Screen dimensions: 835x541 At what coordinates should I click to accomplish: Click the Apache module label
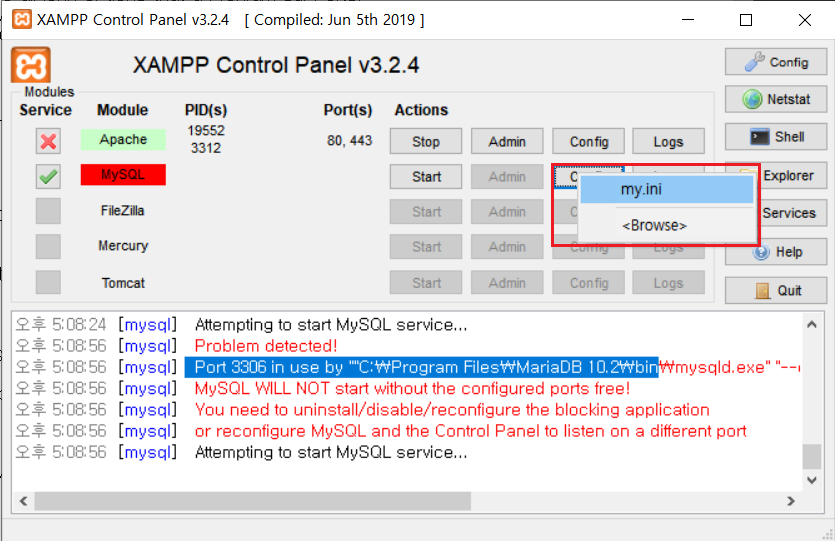[x=123, y=140]
